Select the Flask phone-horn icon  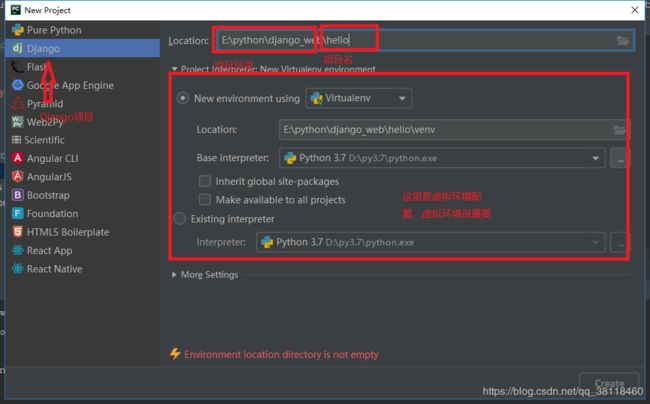click(17, 67)
